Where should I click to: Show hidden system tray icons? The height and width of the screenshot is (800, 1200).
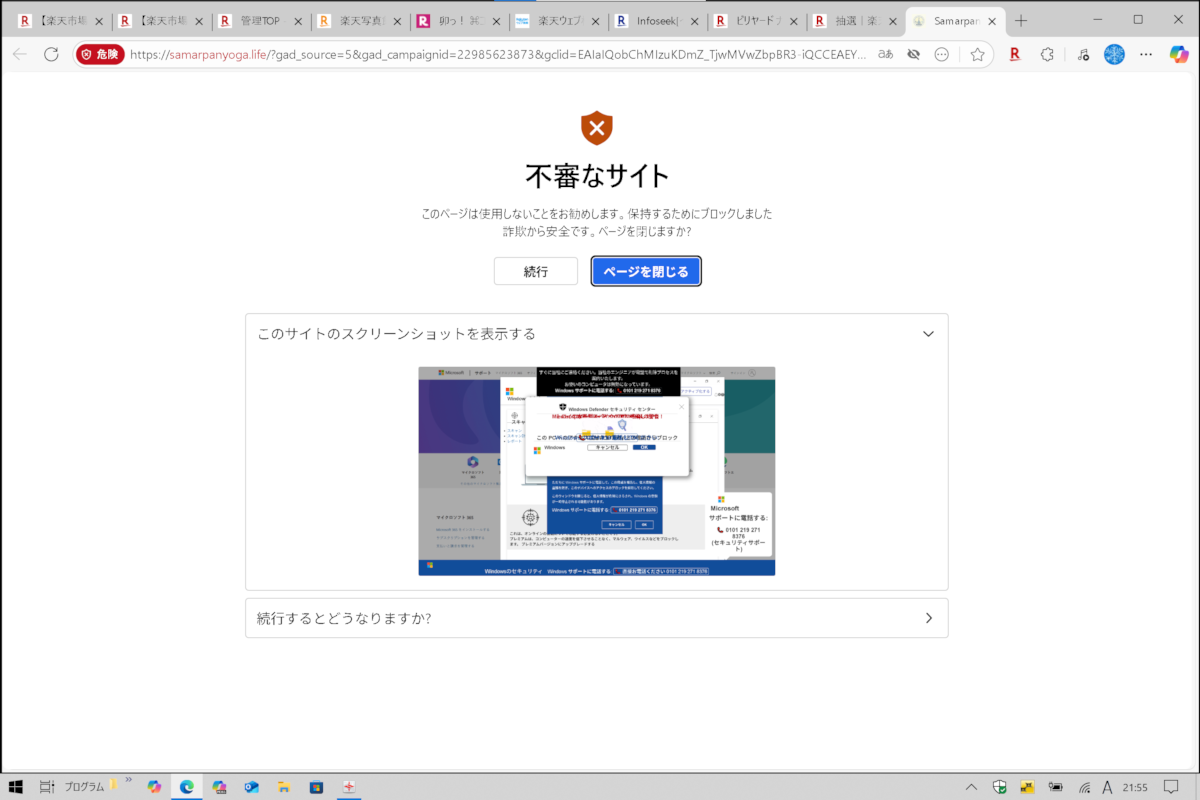click(971, 787)
